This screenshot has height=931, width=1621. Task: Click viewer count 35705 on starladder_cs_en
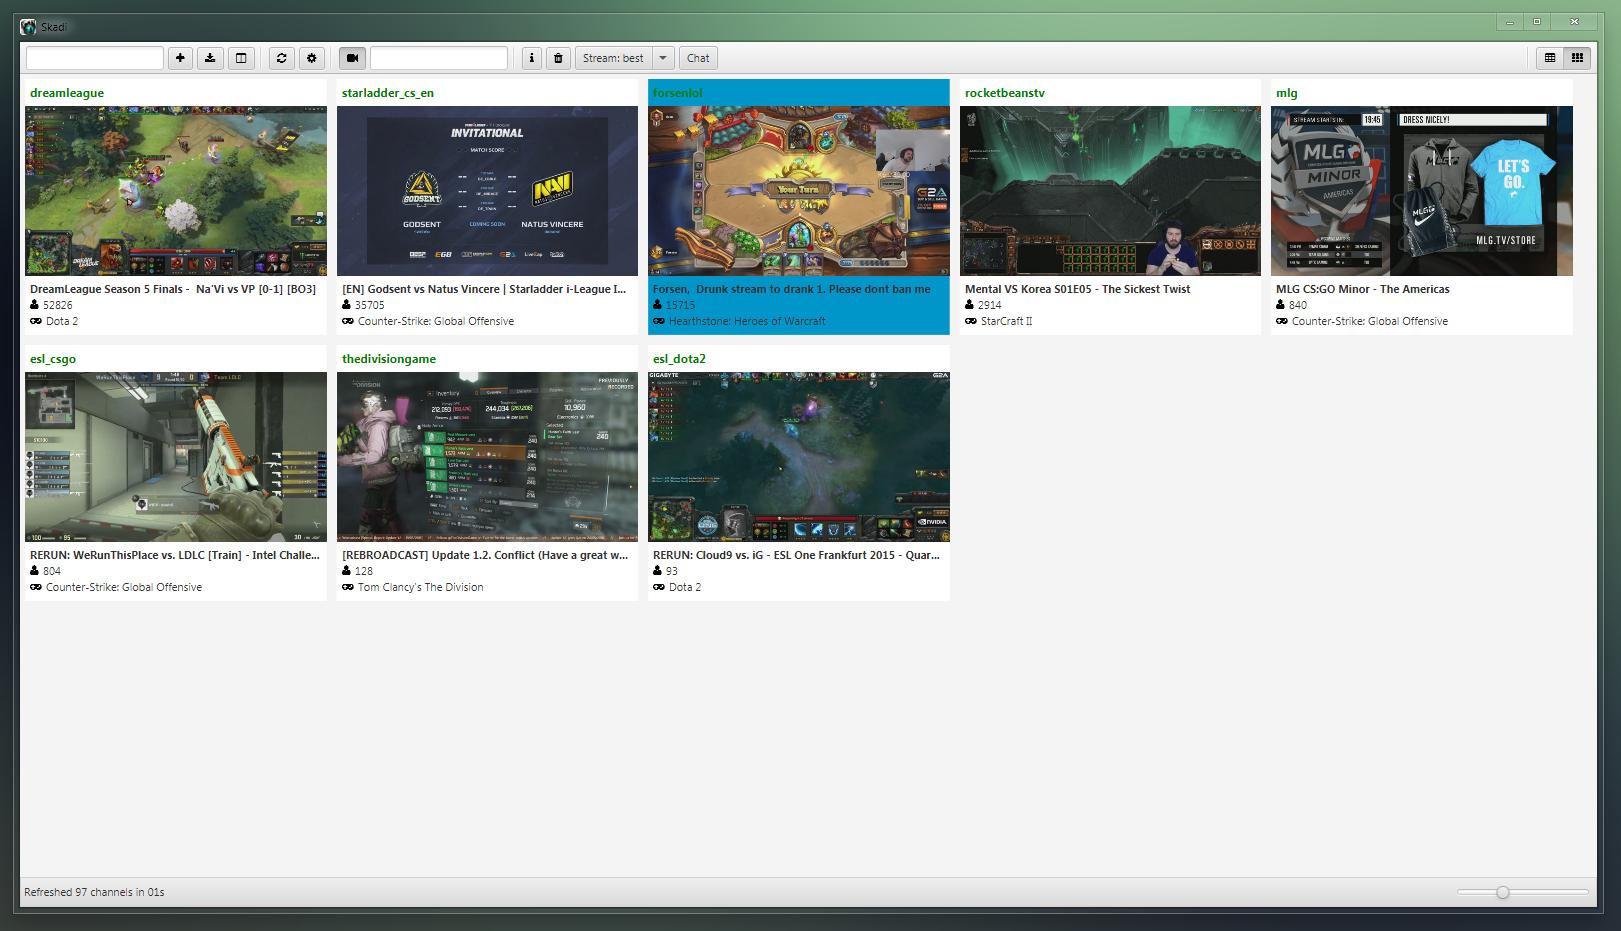(370, 305)
